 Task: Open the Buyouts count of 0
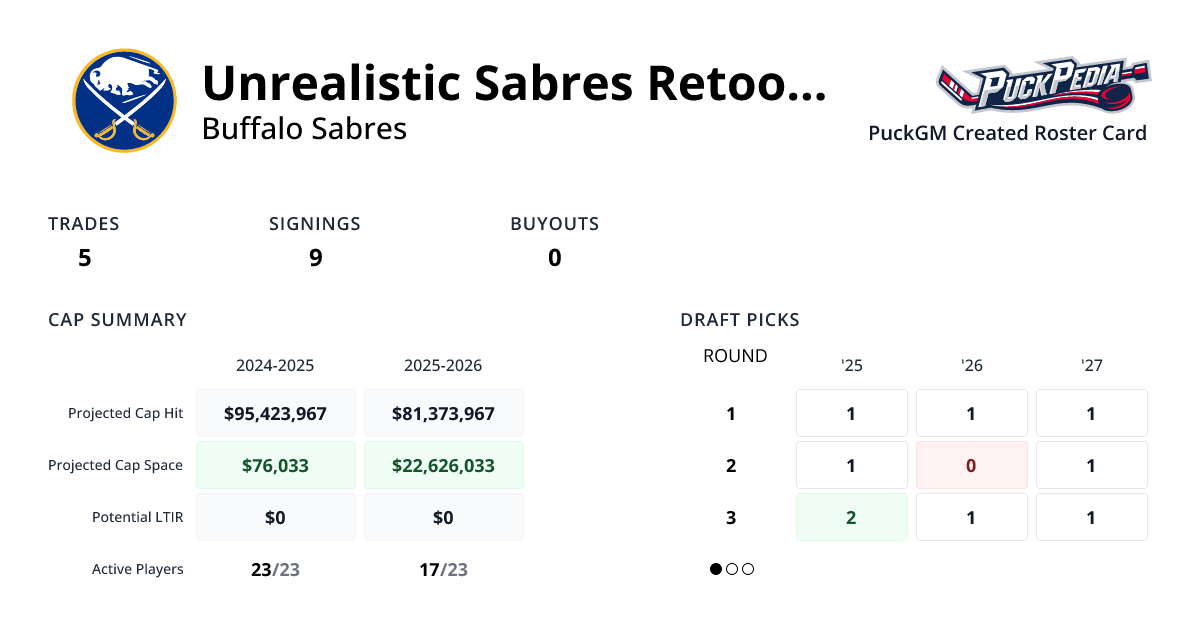tap(554, 258)
